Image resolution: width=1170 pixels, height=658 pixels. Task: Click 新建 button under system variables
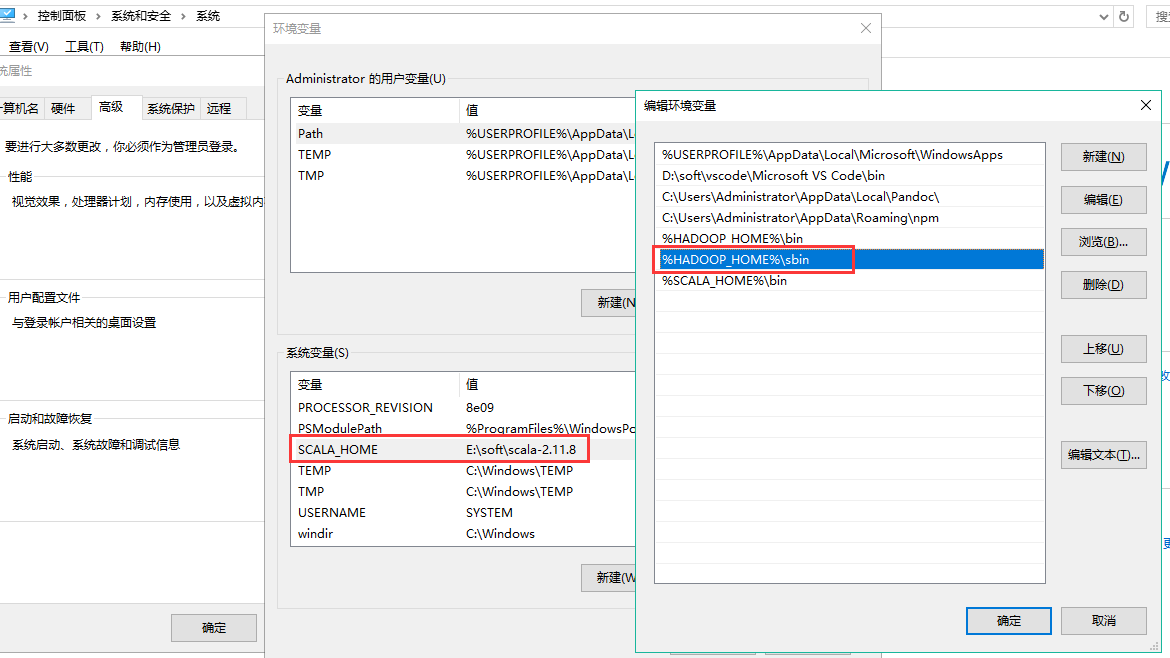[609, 577]
